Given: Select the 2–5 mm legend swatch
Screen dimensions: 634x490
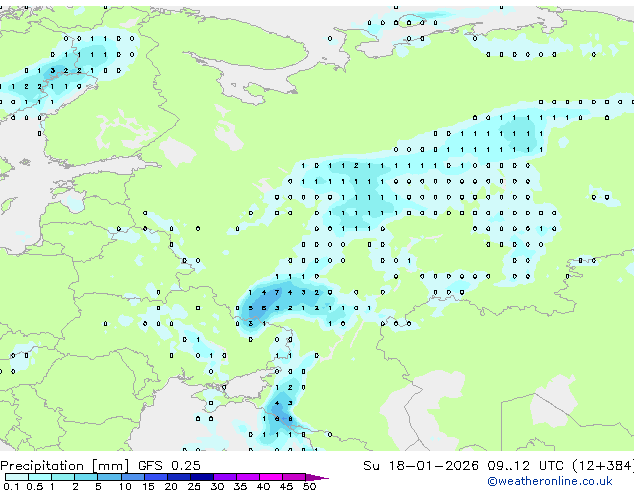Looking at the screenshot, I should pos(86,477).
